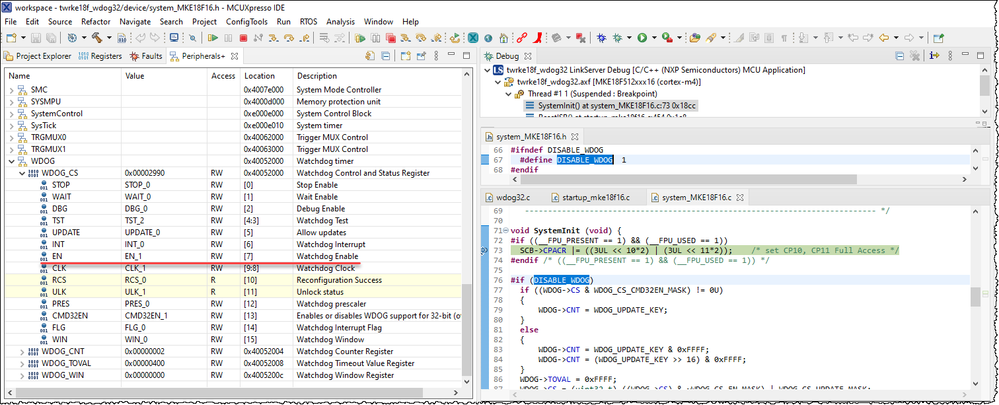Expand the WDOG_CNT register node

coord(23,352)
